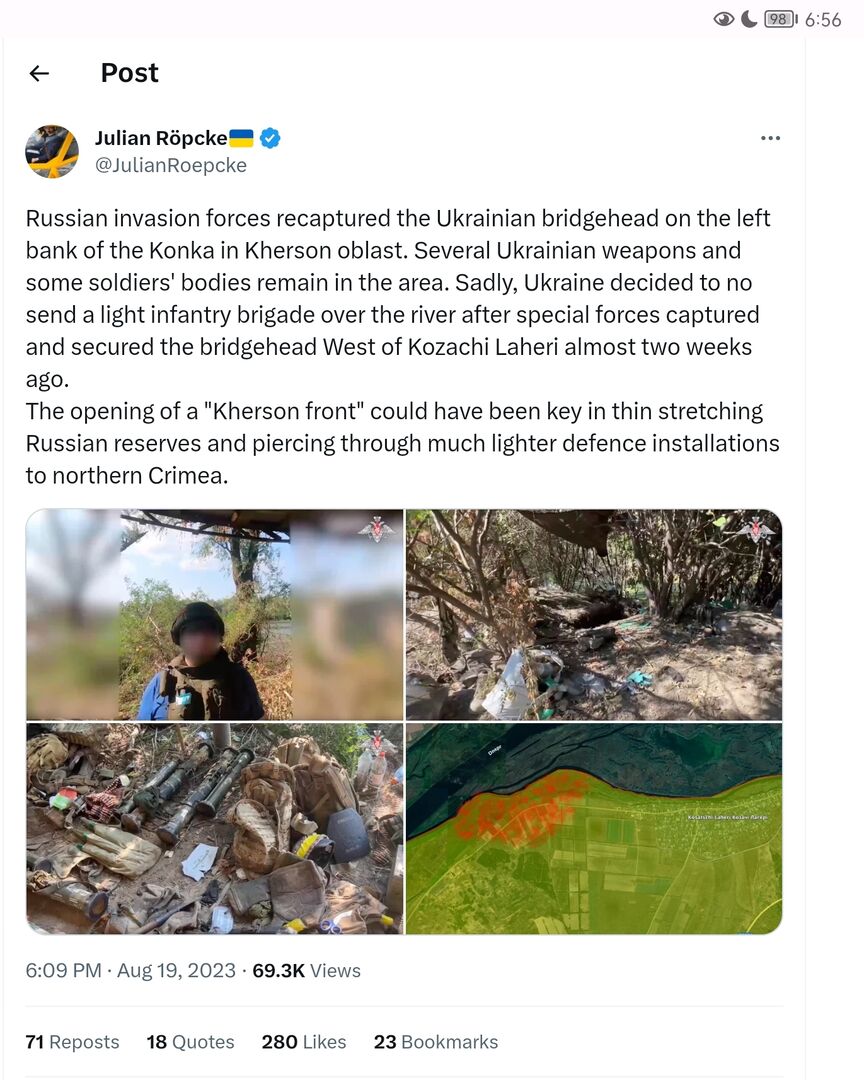Open the top-right forest debris photo
The height and width of the screenshot is (1080, 864).
click(594, 614)
